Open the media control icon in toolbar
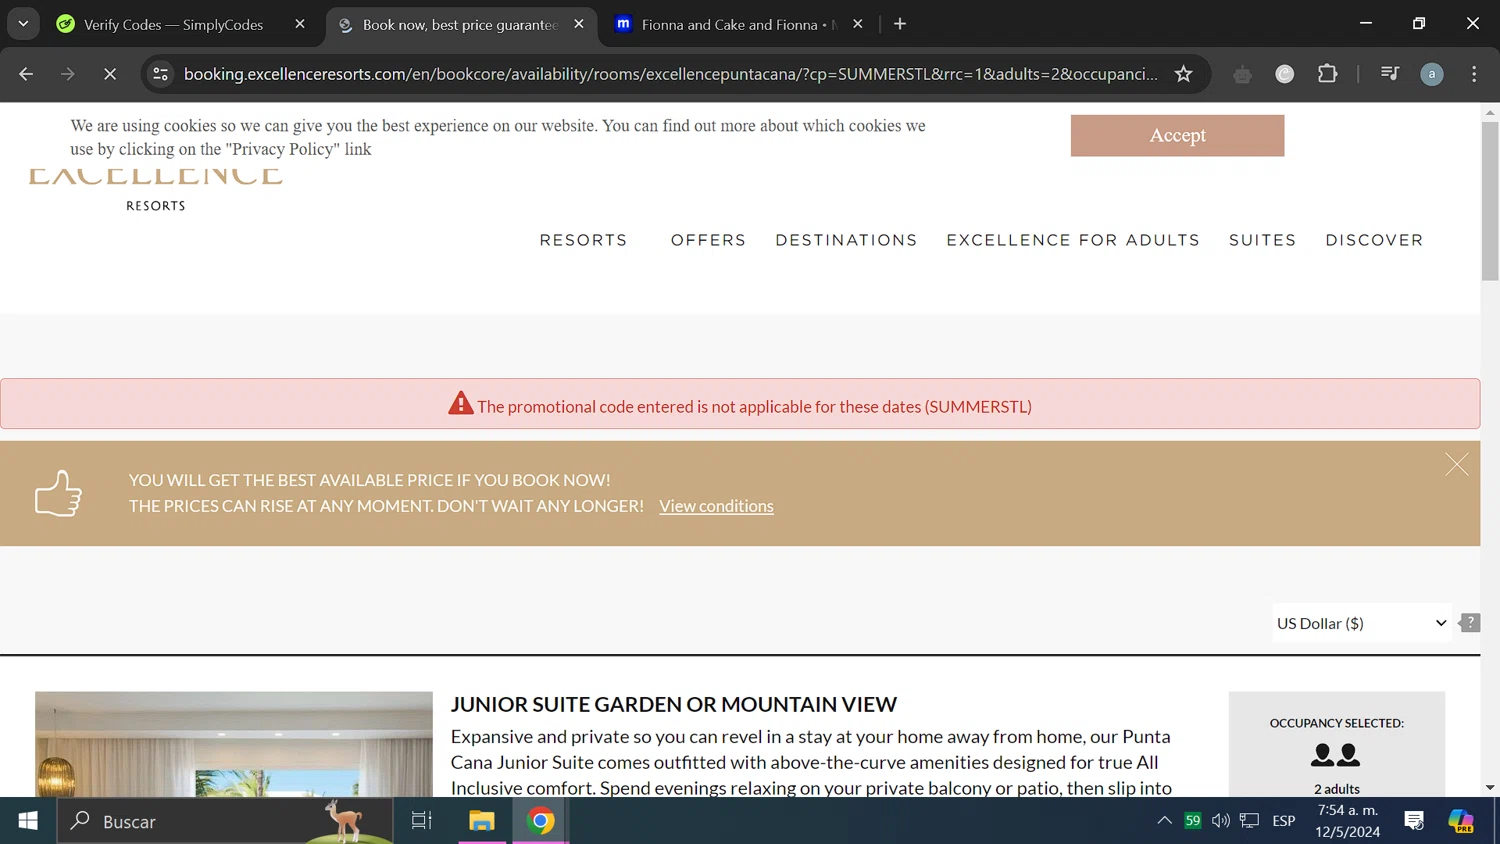The width and height of the screenshot is (1500, 844). [x=1389, y=74]
